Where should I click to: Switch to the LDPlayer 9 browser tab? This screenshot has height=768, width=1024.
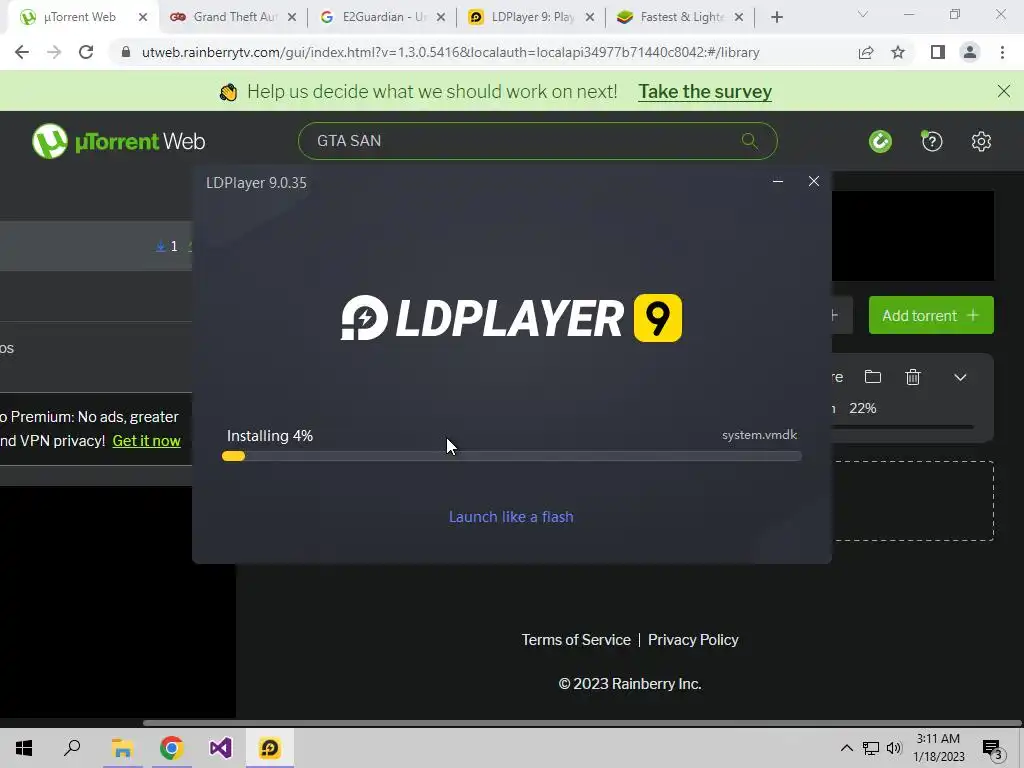pos(533,17)
